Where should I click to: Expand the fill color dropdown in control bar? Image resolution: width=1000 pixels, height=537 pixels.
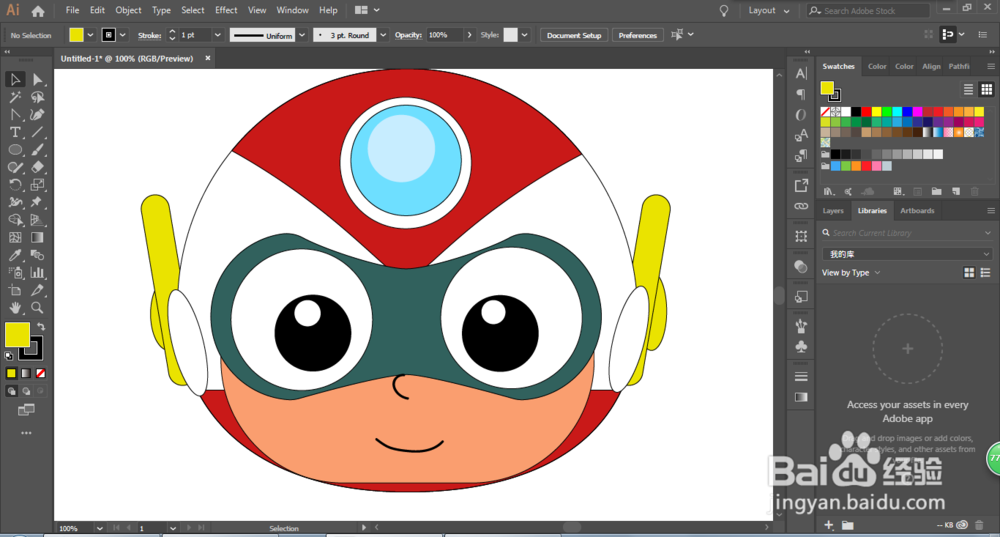coord(91,35)
